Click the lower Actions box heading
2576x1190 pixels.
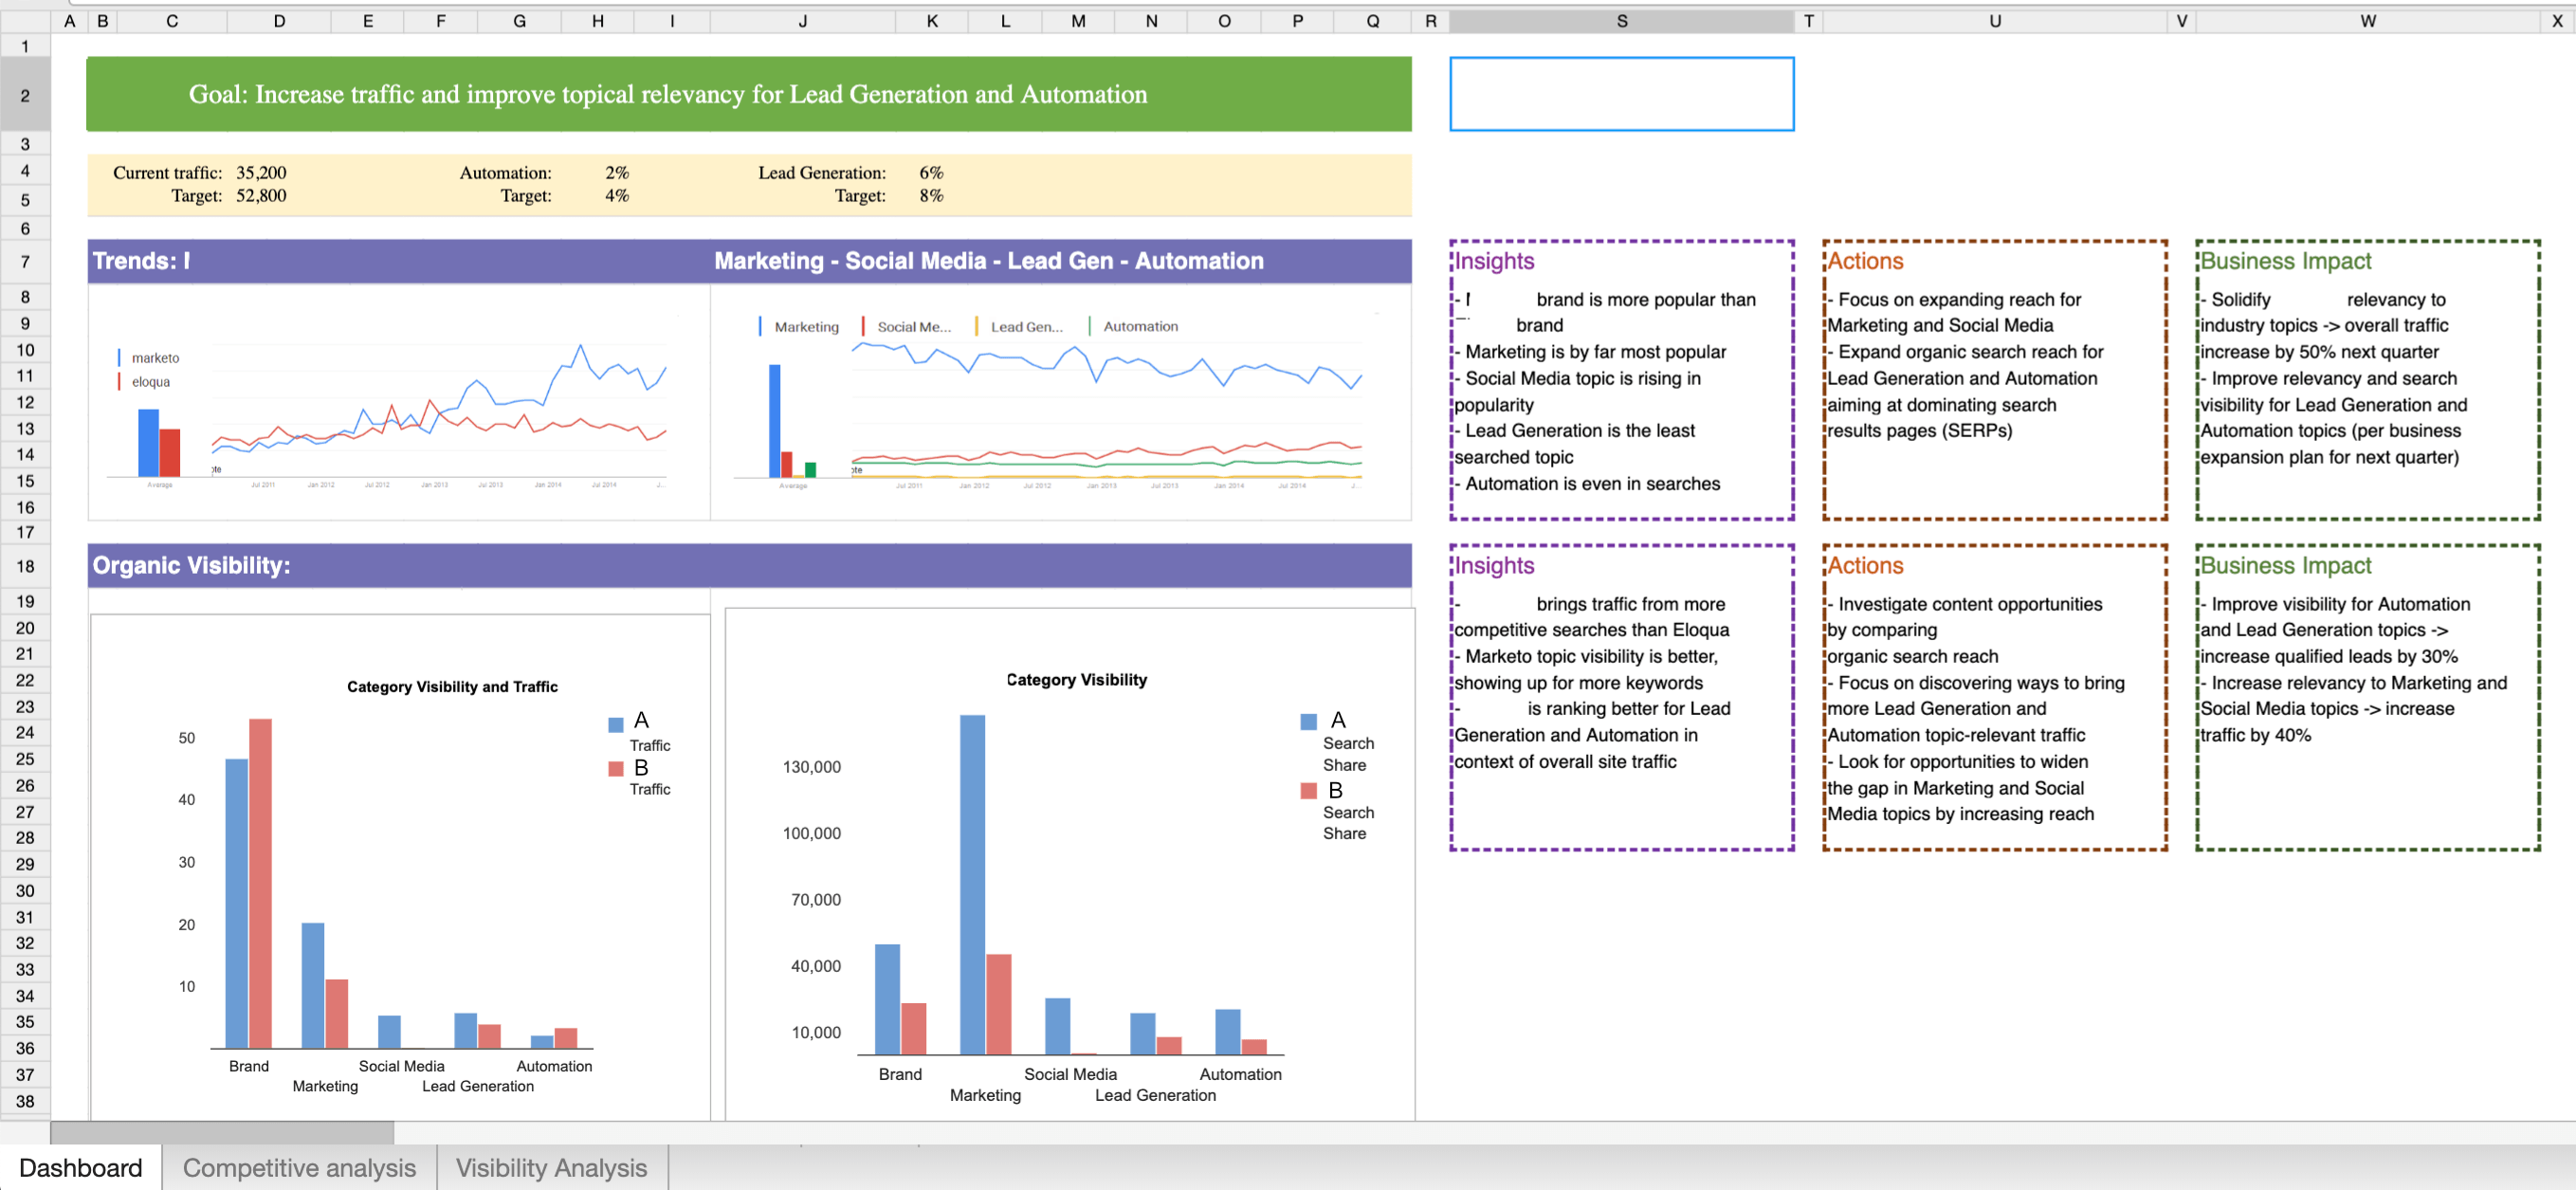coord(1865,567)
